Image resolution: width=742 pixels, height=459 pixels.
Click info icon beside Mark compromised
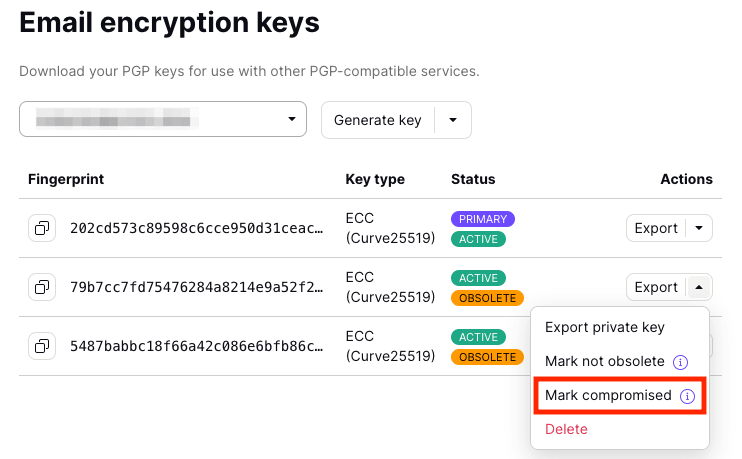pos(687,396)
